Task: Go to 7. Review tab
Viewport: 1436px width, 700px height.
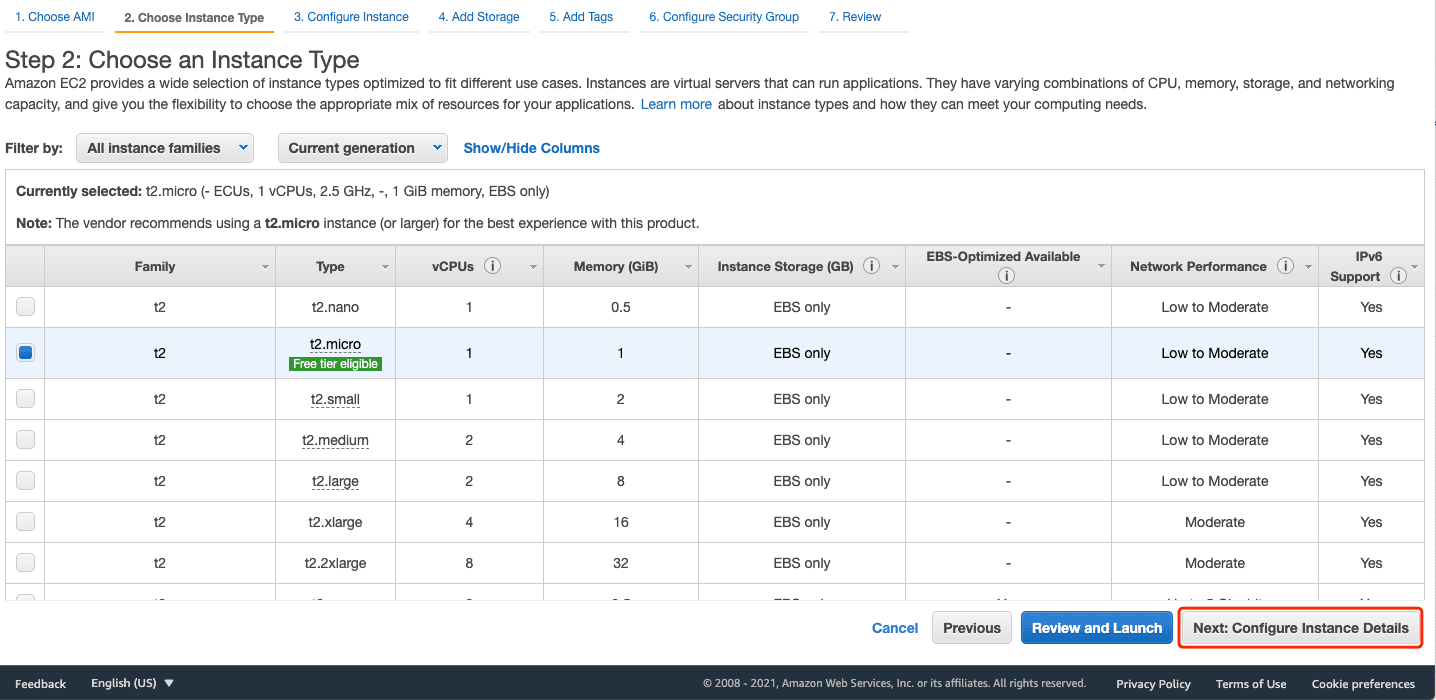Action: coord(855,17)
